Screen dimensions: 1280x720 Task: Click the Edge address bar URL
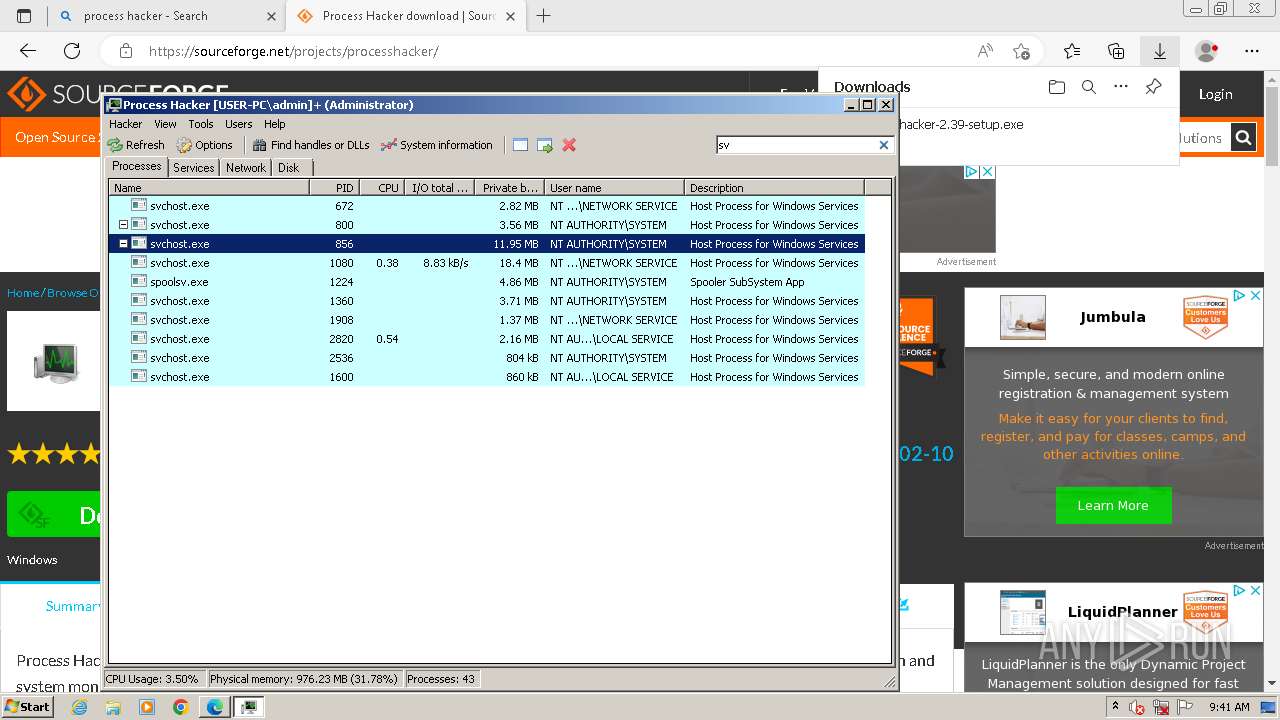[x=293, y=51]
